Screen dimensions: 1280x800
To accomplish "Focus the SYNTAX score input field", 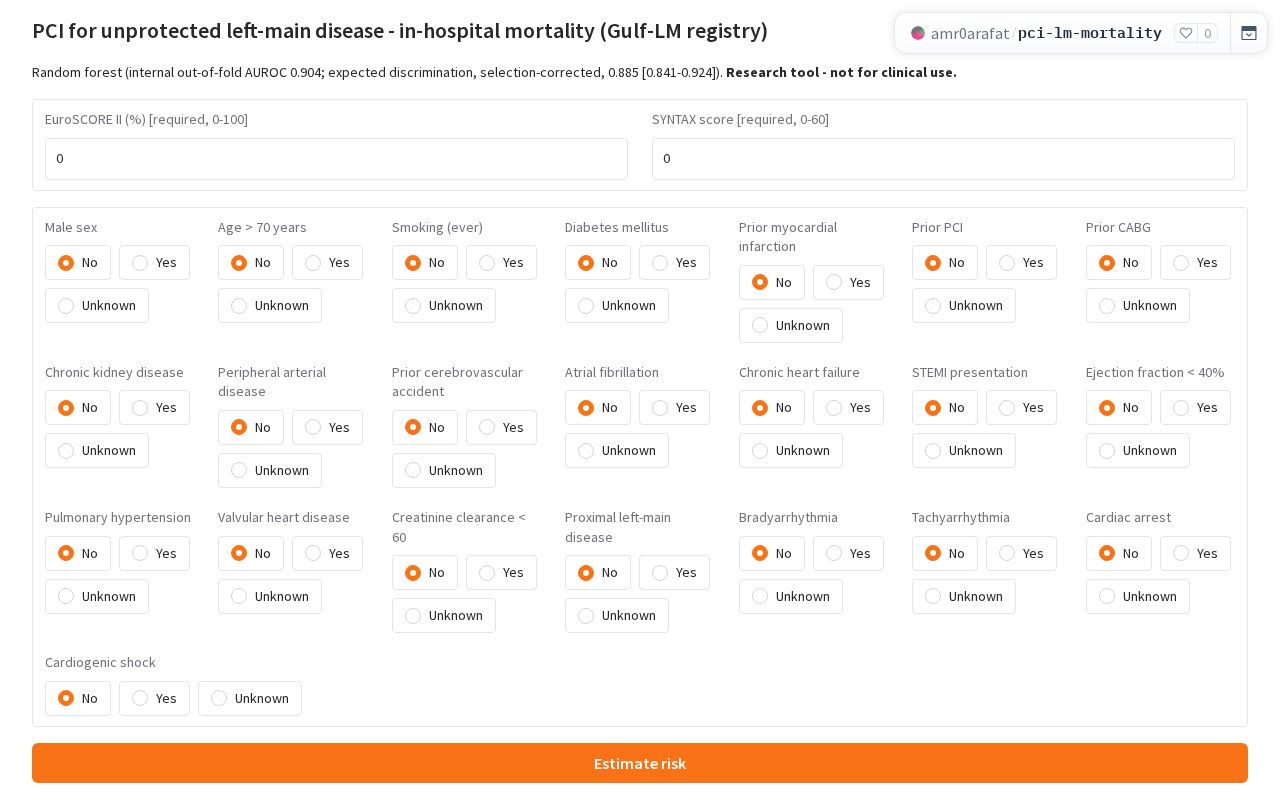I will point(943,159).
